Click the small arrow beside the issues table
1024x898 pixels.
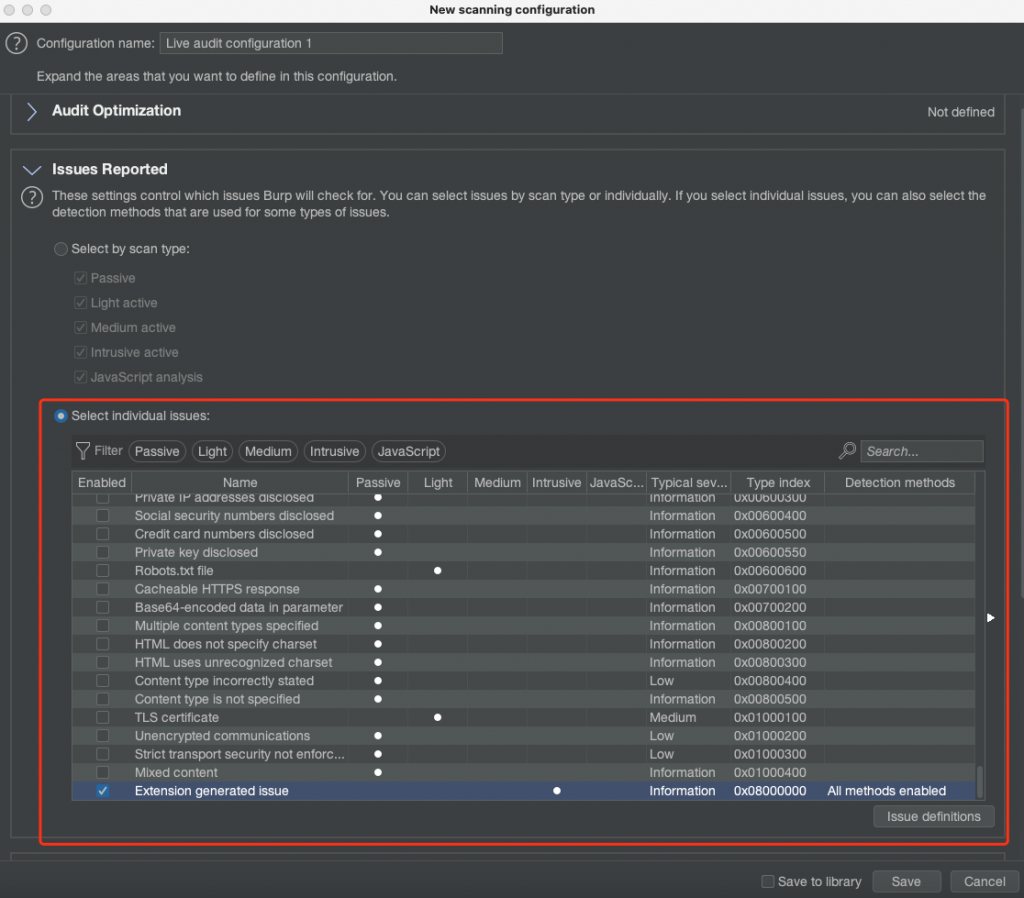tap(991, 617)
